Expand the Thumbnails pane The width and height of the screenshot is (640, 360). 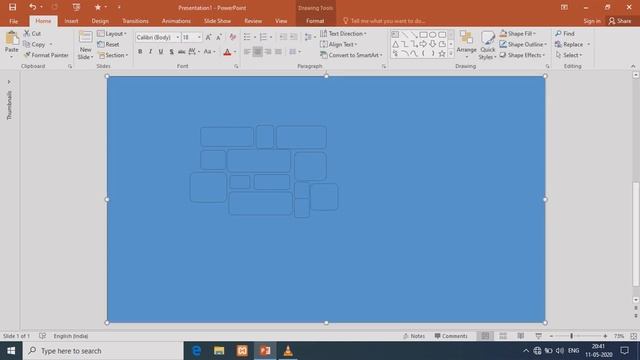[9, 82]
